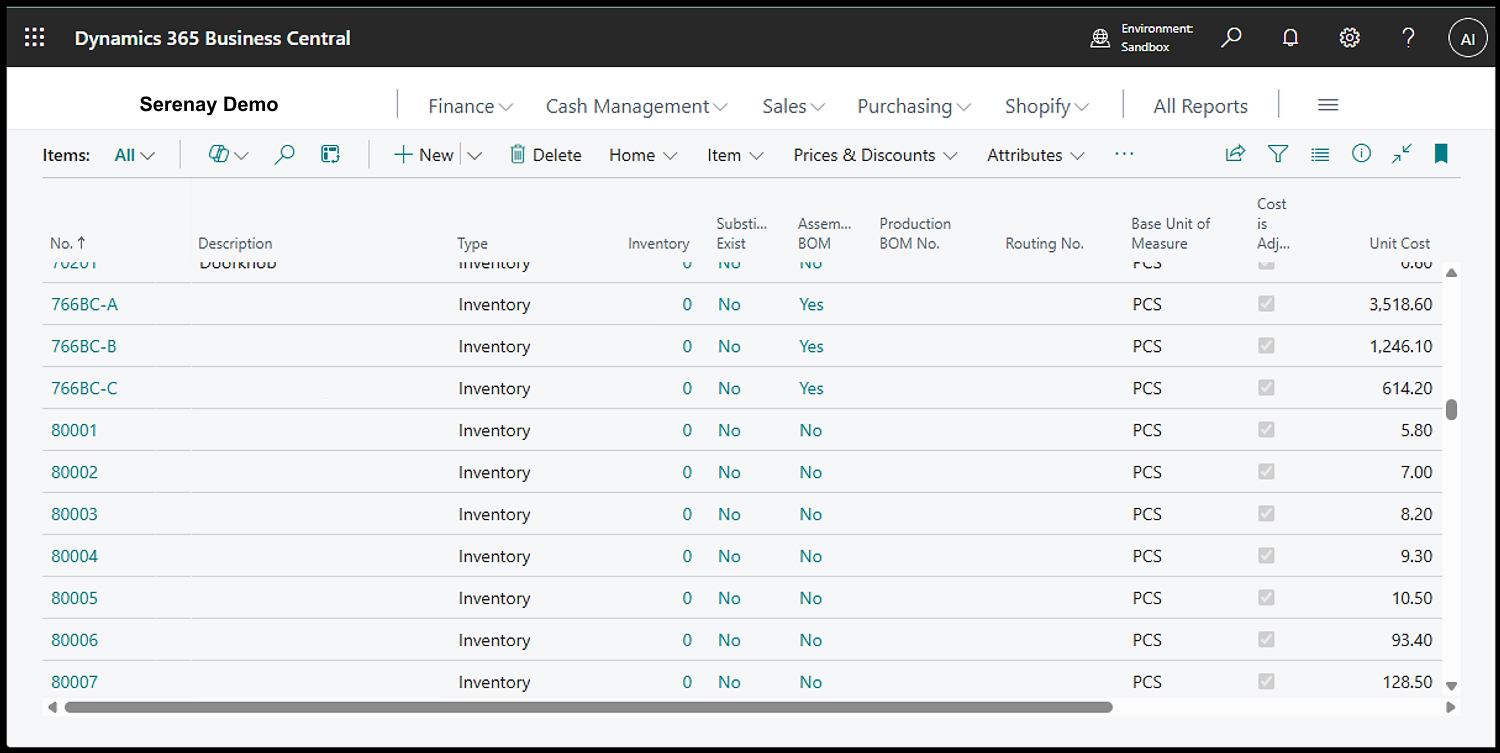Open the FactBox information icon
Viewport: 1500px width, 753px height.
(1361, 153)
